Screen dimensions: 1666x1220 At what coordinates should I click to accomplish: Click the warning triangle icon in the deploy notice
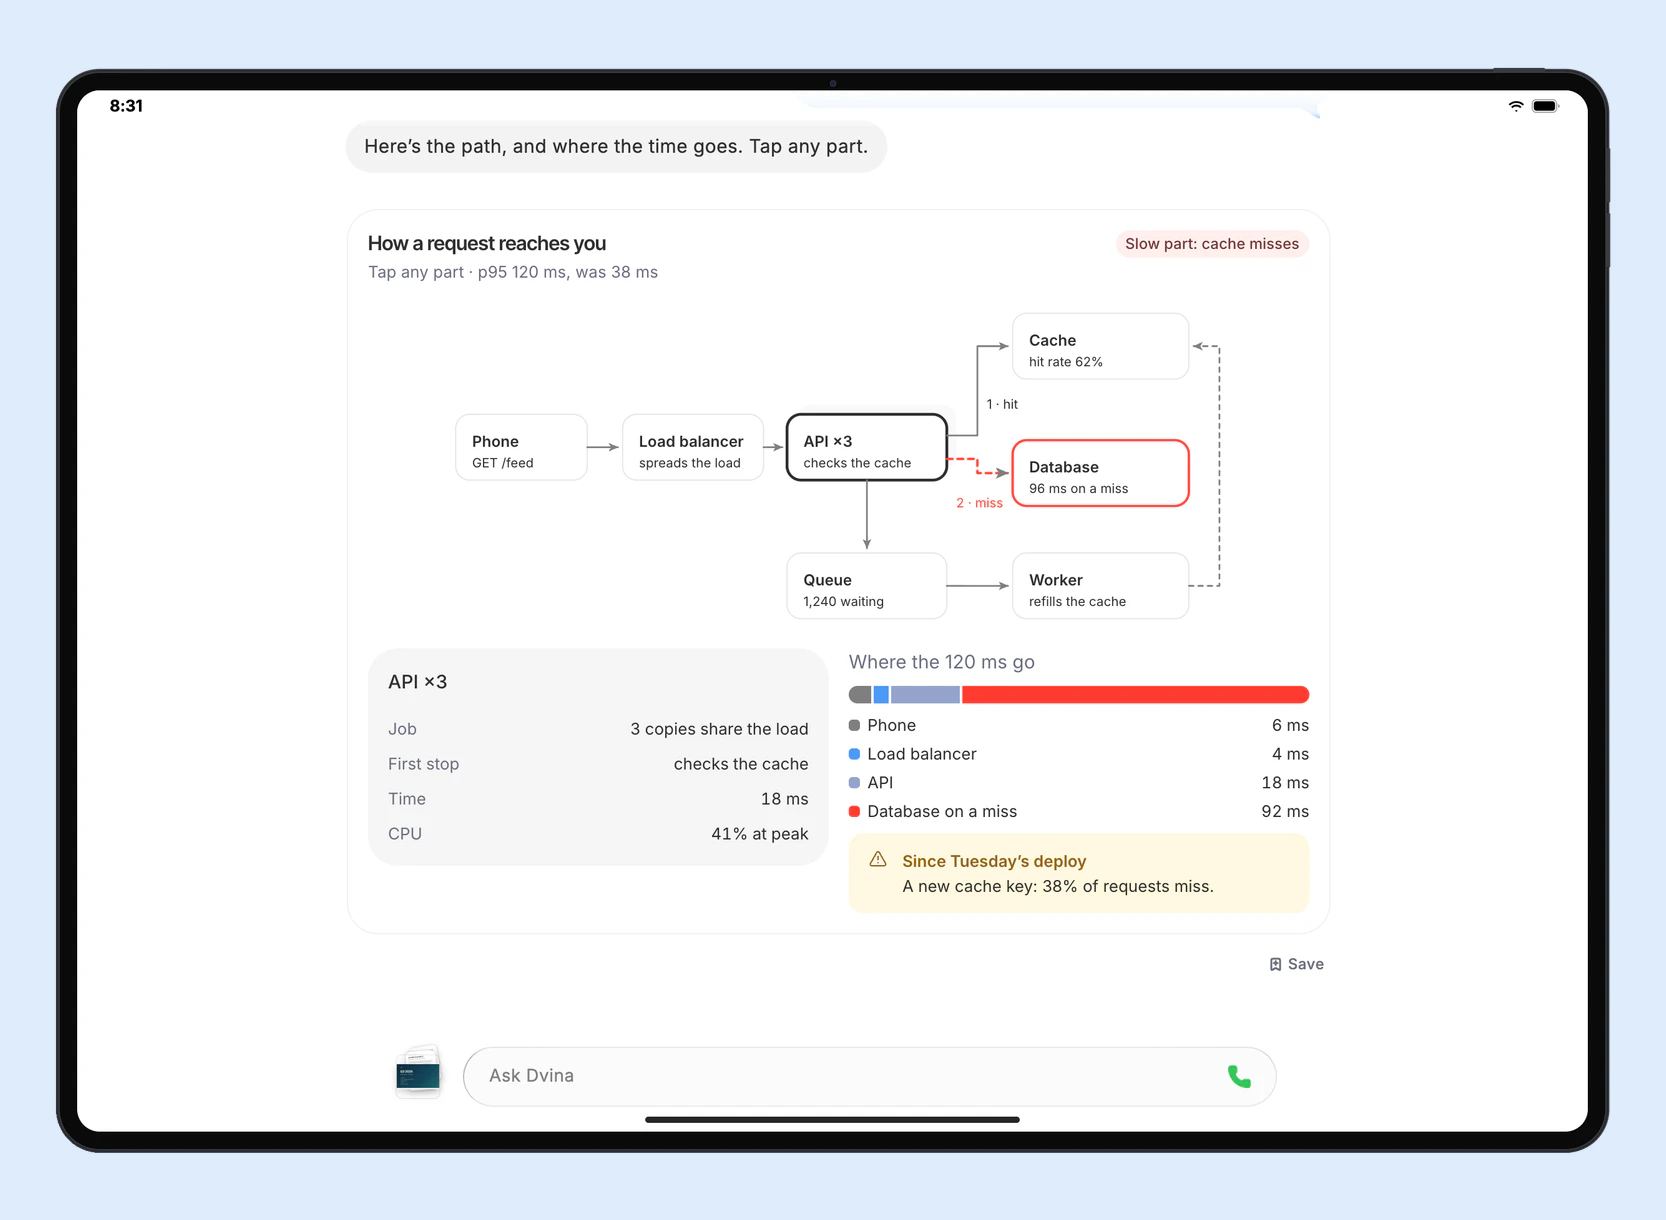[878, 859]
